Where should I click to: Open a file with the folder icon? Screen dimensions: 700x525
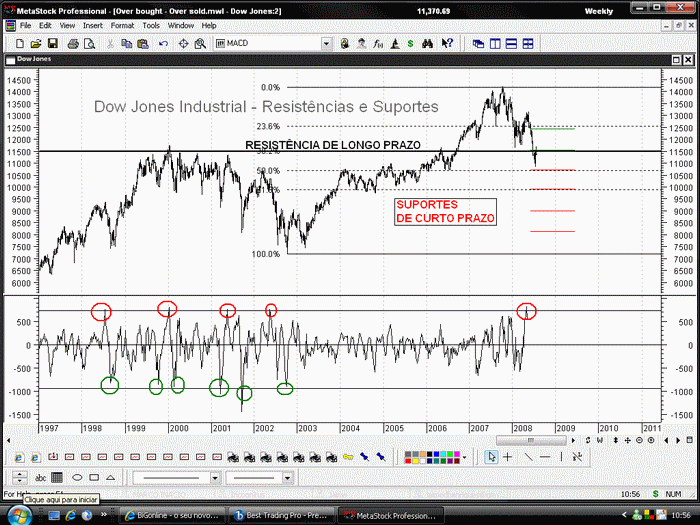[x=36, y=43]
